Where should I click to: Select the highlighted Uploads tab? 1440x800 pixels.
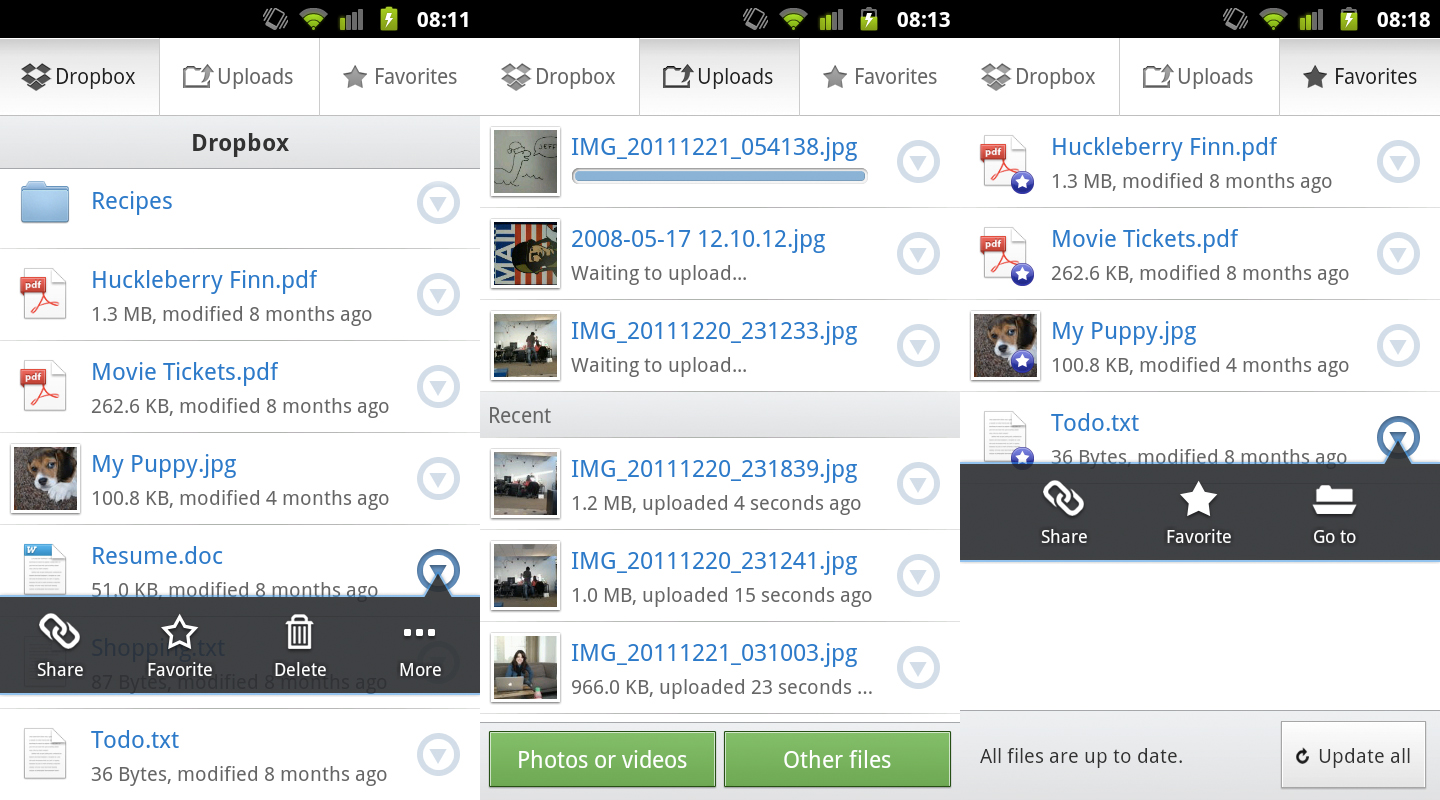(719, 77)
